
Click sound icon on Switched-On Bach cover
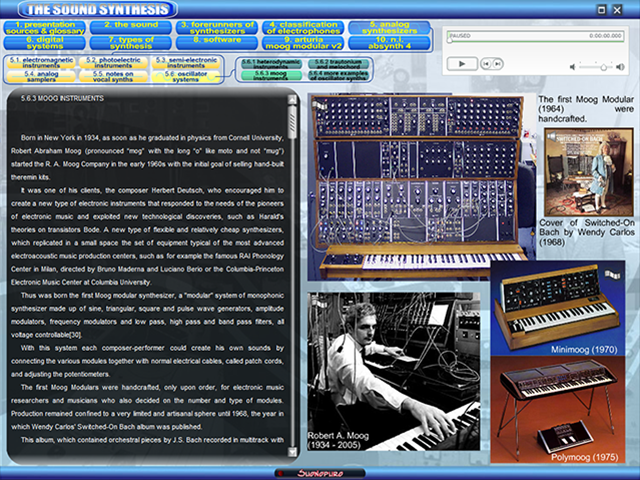(553, 138)
